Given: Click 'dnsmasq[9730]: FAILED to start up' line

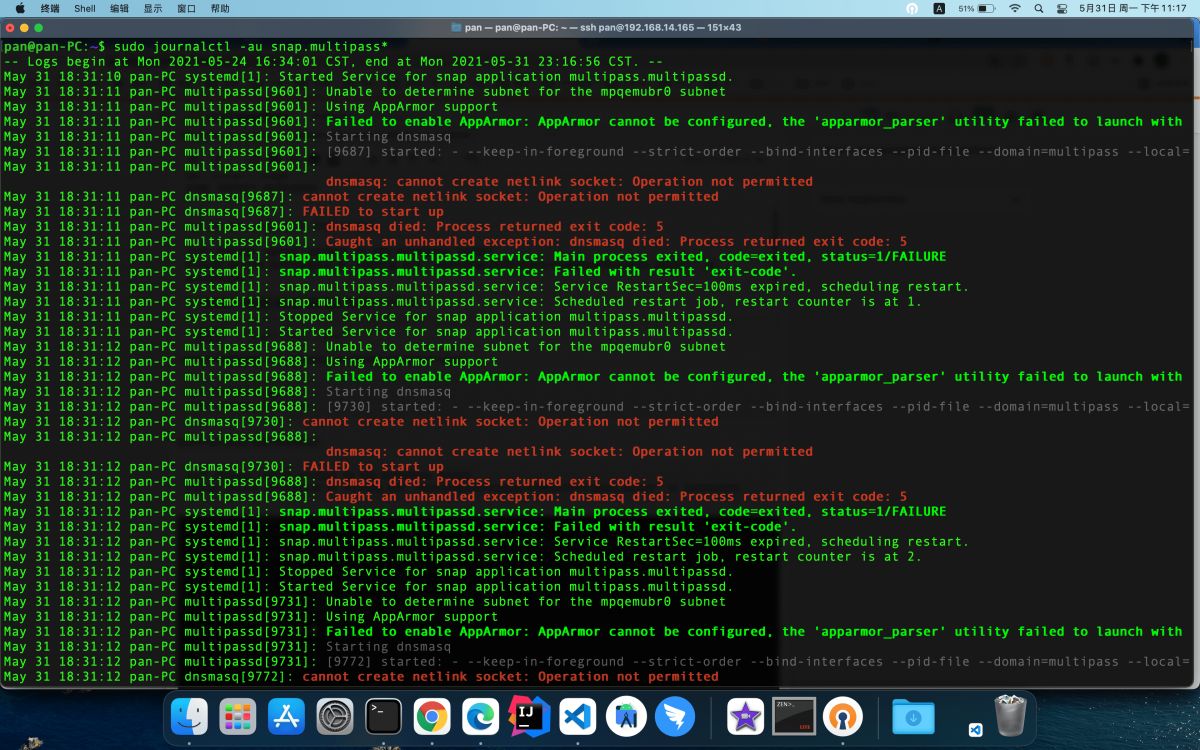Looking at the screenshot, I should coord(223,466).
